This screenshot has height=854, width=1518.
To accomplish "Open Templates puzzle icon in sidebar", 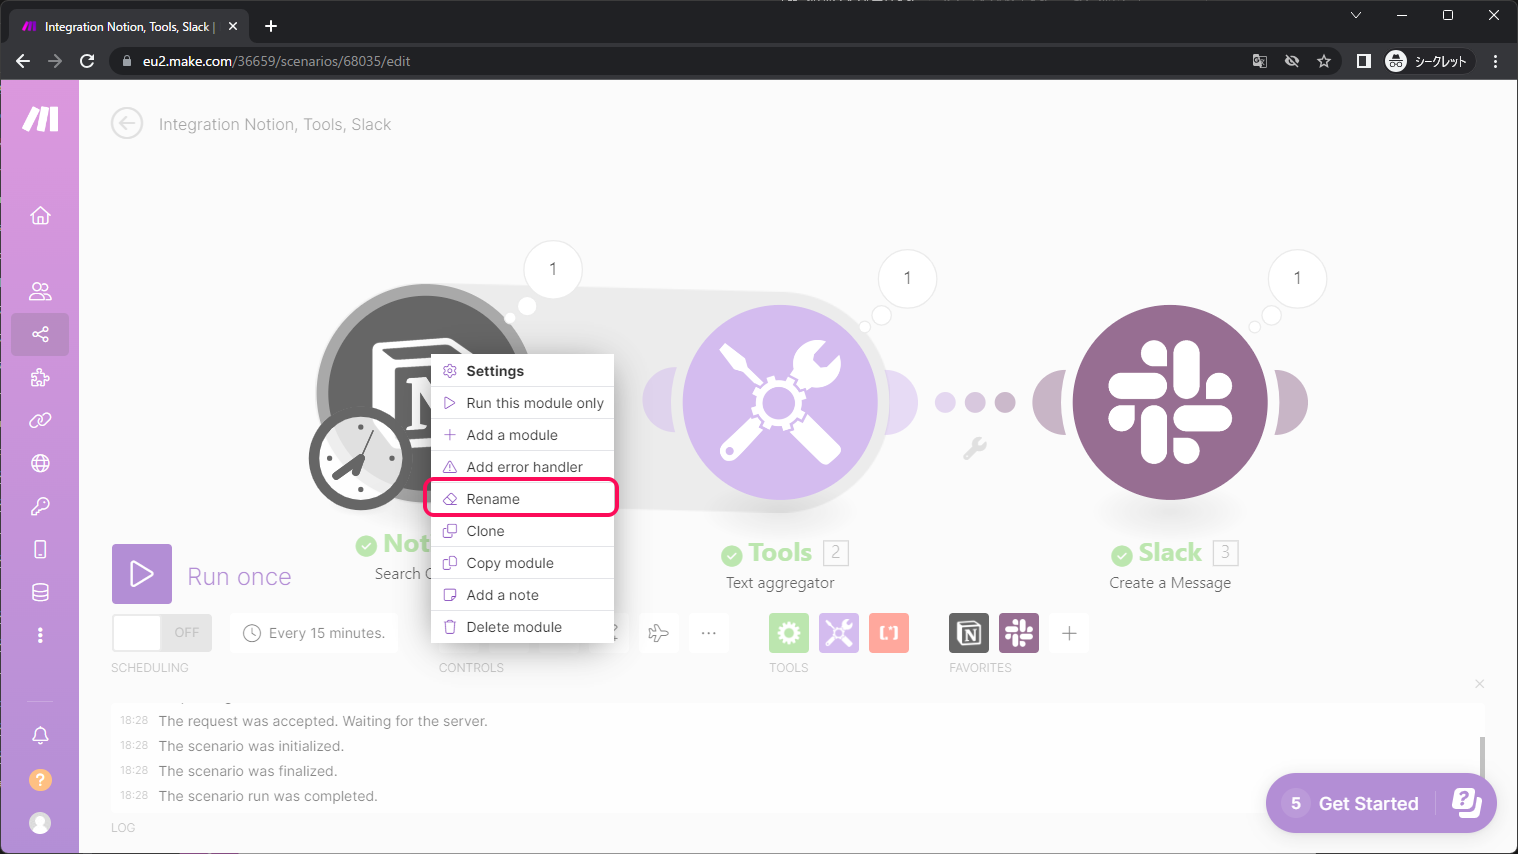I will tap(40, 377).
